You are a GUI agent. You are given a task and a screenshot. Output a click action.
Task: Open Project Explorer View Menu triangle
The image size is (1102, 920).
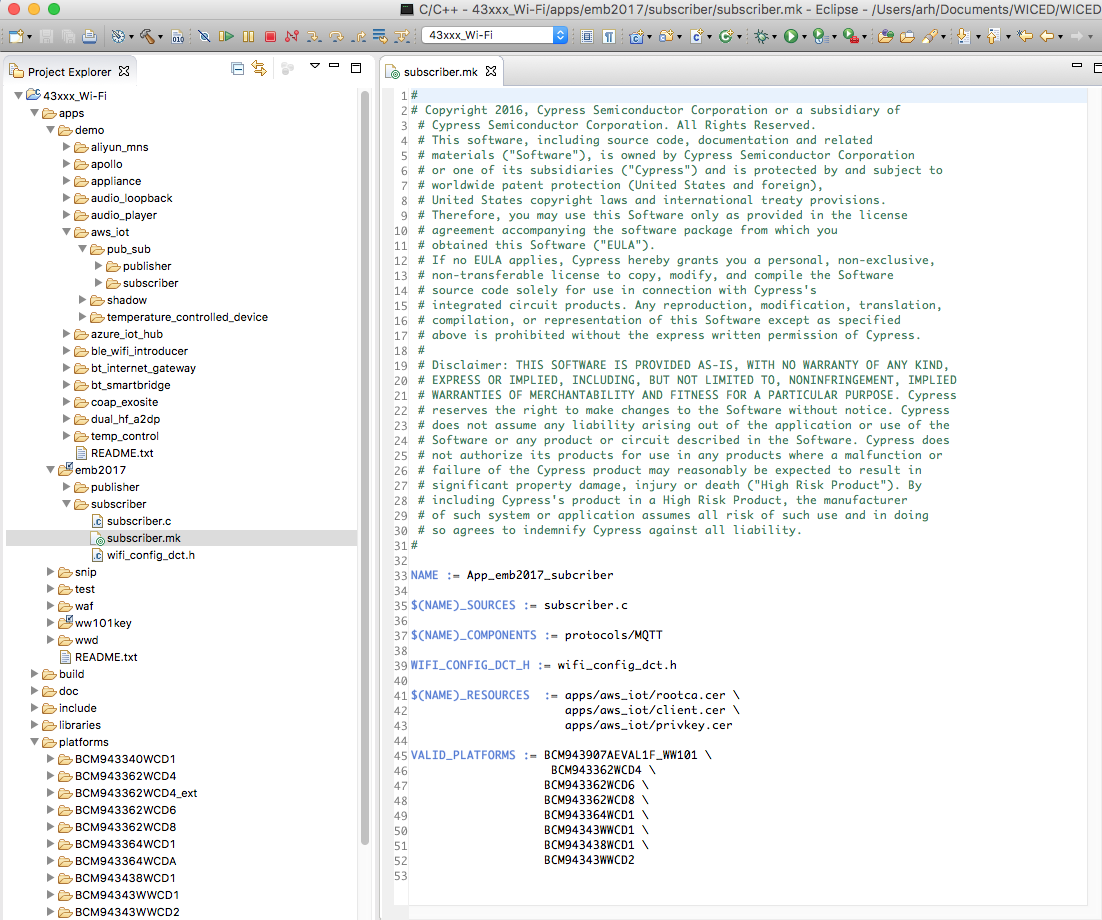(315, 65)
